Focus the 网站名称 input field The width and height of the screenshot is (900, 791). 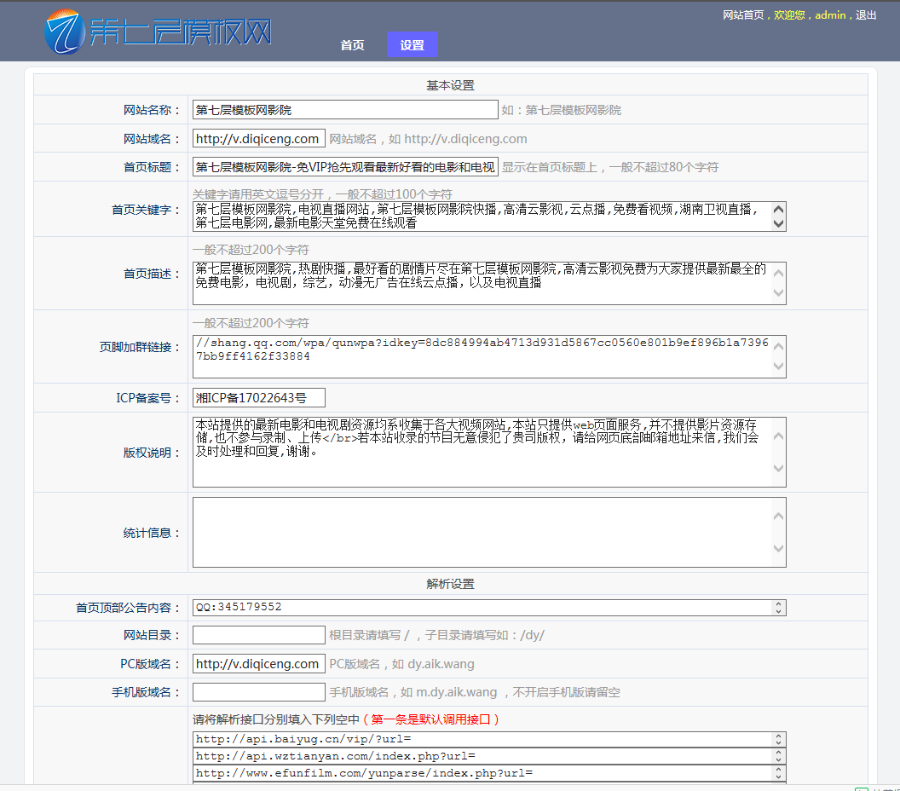coord(345,110)
